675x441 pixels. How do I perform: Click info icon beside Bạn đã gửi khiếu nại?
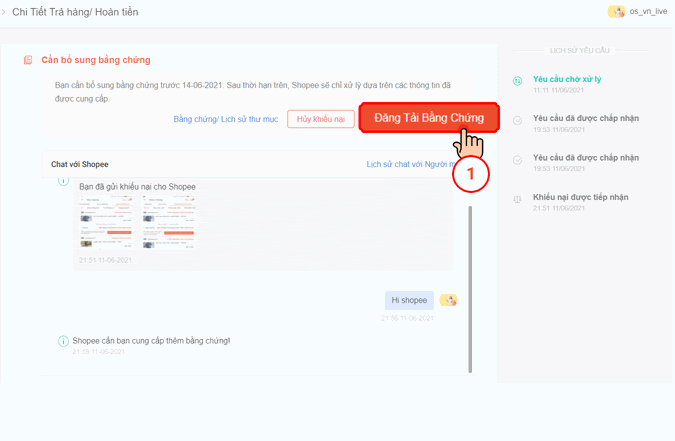click(64, 182)
